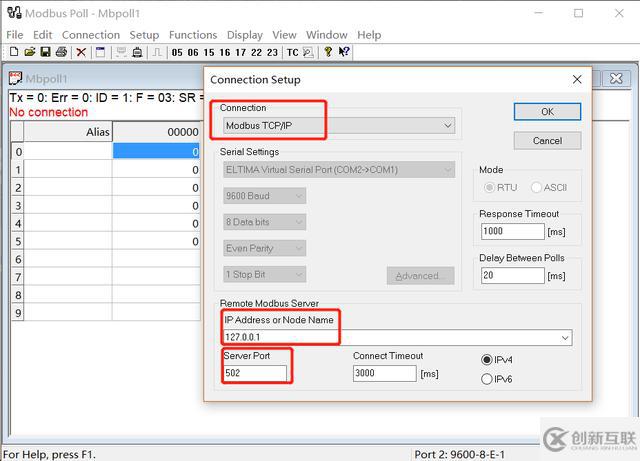The width and height of the screenshot is (640, 461).
Task: Close the Connection Setup dialog
Action: pos(577,79)
